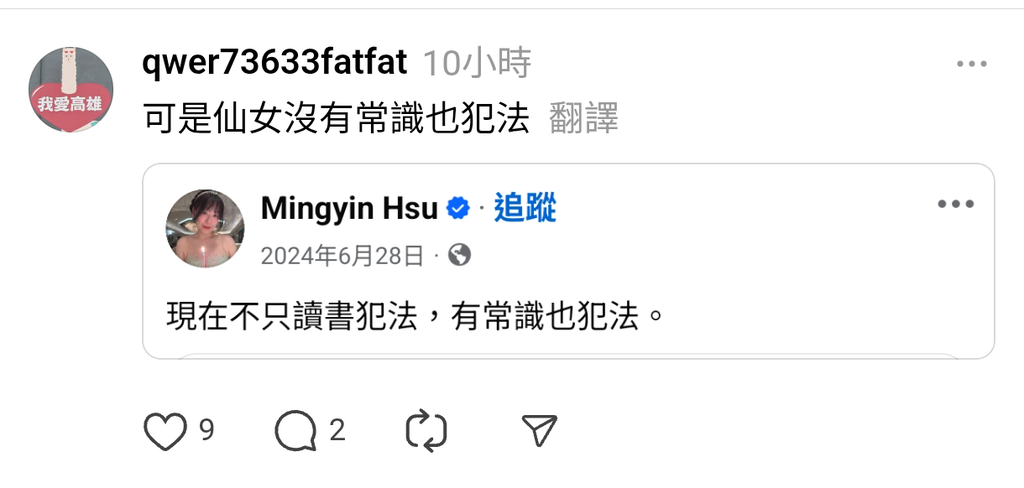Follow Mingyin Hsu with 追蹤 button
Screen dimensions: 1024x488
[525, 208]
